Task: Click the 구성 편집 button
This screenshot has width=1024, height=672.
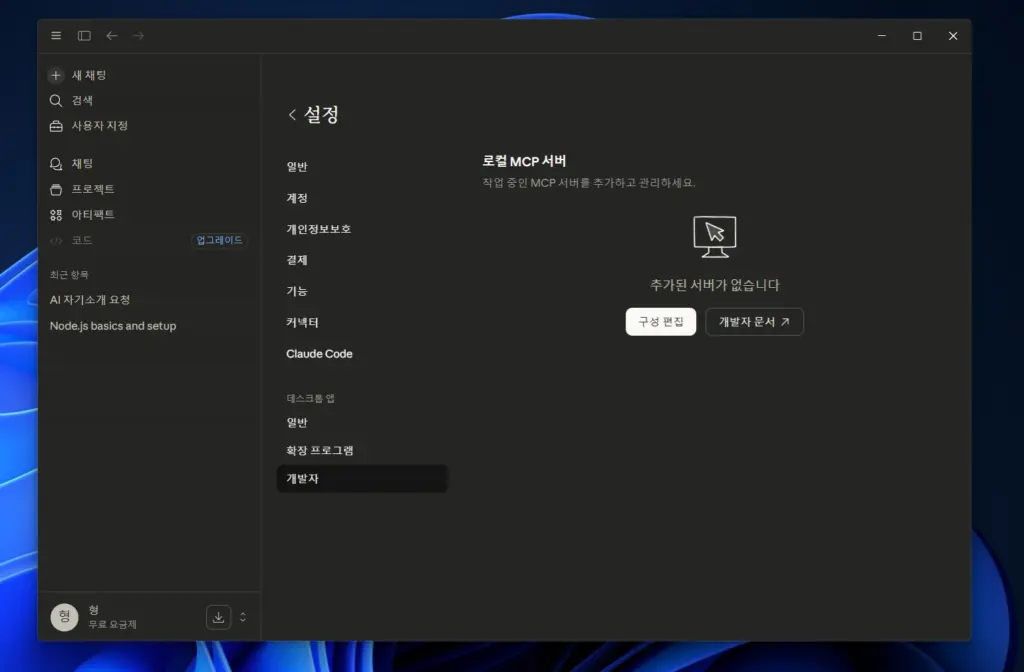Action: tap(660, 321)
